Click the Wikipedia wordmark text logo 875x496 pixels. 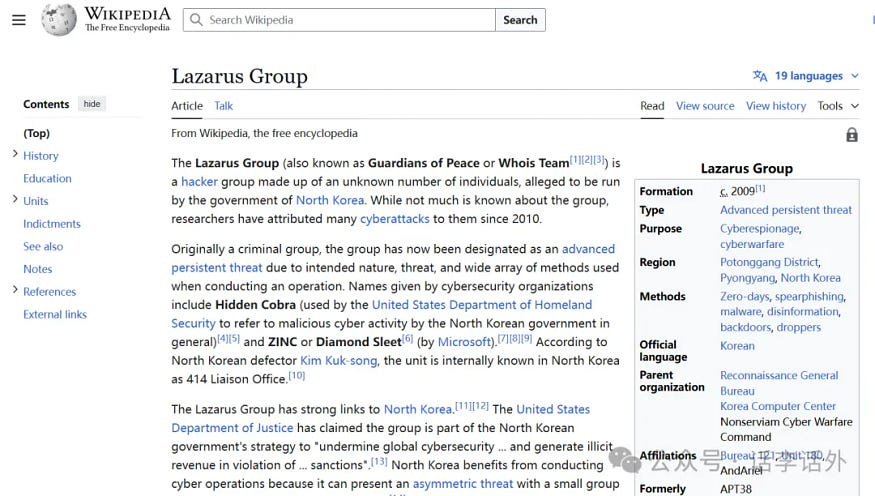click(127, 19)
